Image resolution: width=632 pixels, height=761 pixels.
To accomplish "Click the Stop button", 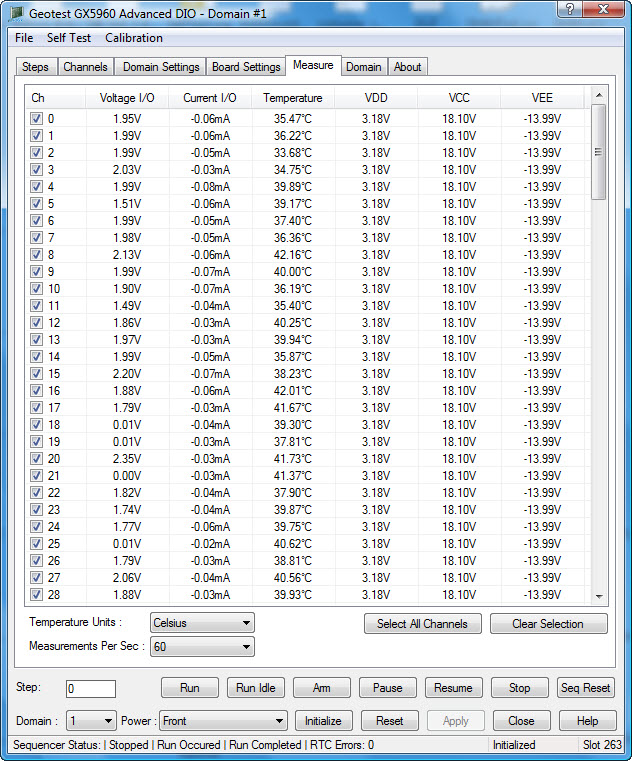I will [519, 688].
